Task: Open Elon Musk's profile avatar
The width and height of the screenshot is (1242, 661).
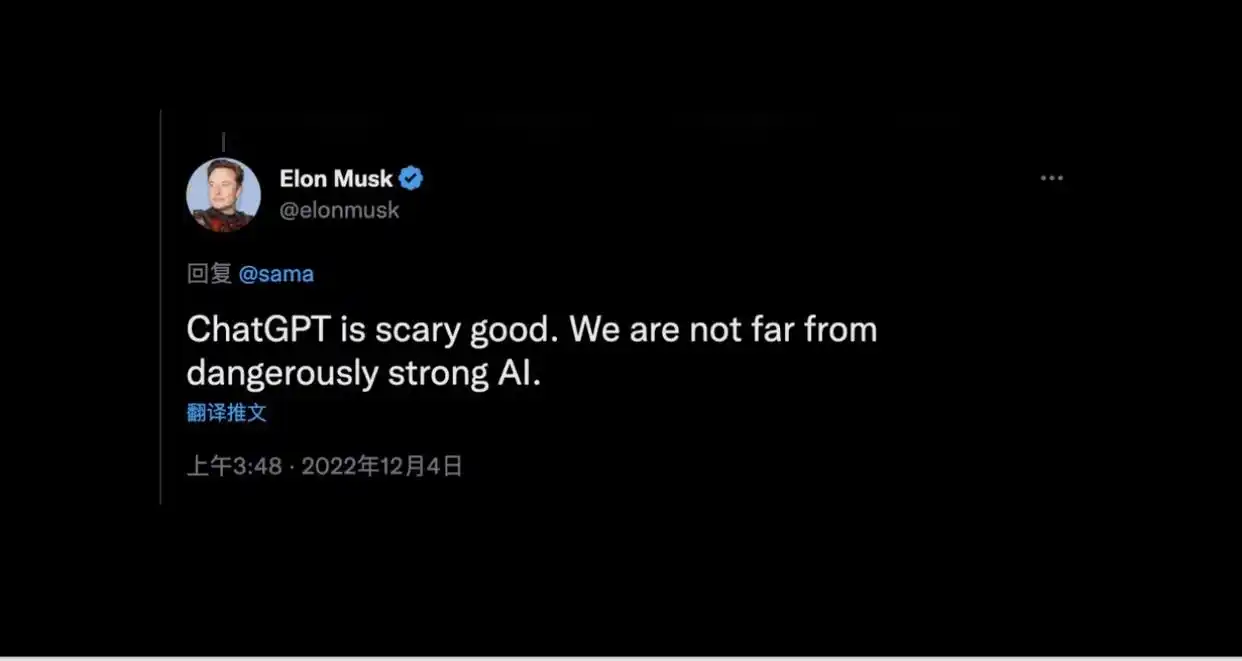Action: (223, 195)
